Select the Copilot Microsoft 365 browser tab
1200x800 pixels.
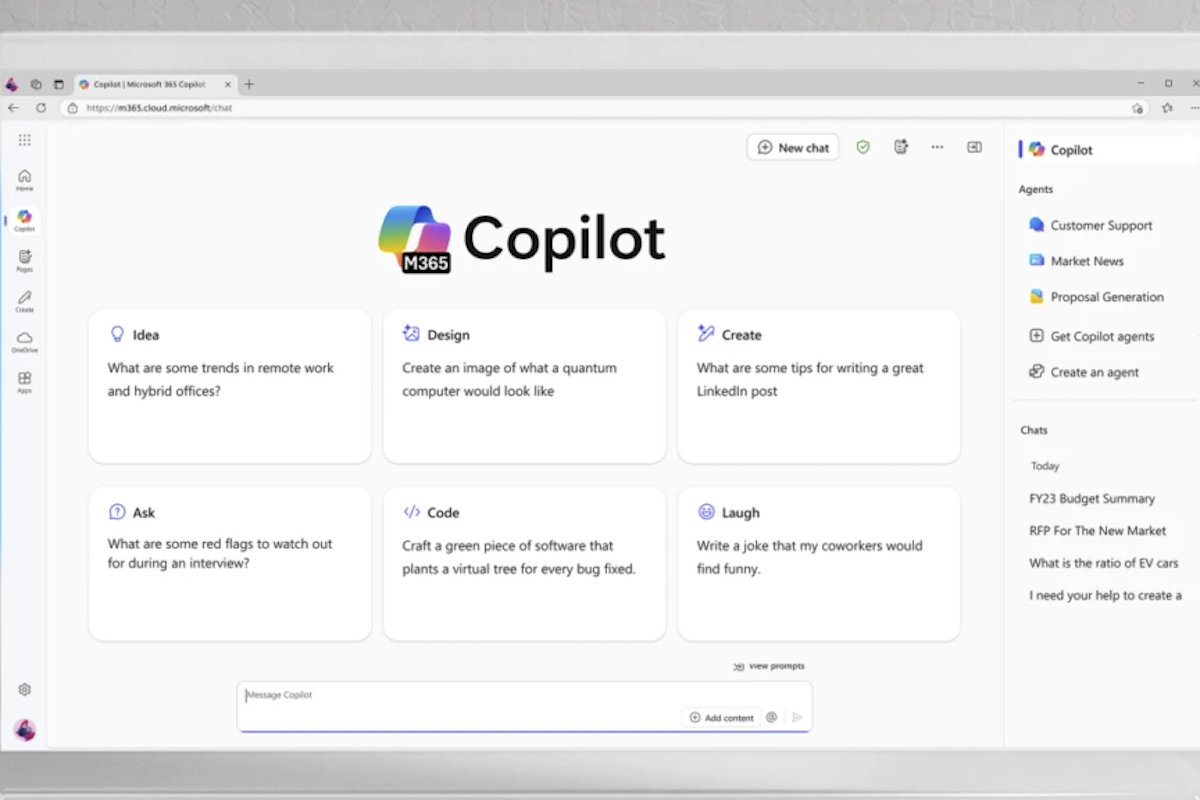tap(153, 84)
